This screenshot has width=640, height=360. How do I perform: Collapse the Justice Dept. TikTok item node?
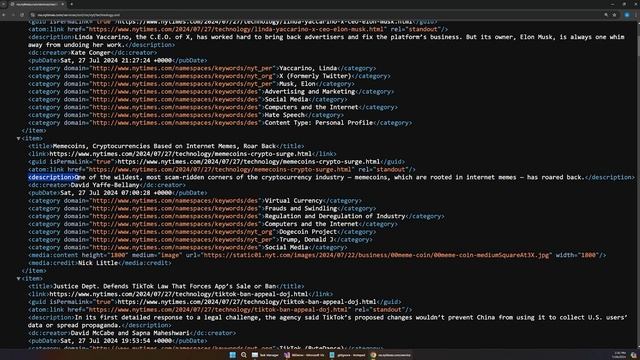tap(18, 278)
